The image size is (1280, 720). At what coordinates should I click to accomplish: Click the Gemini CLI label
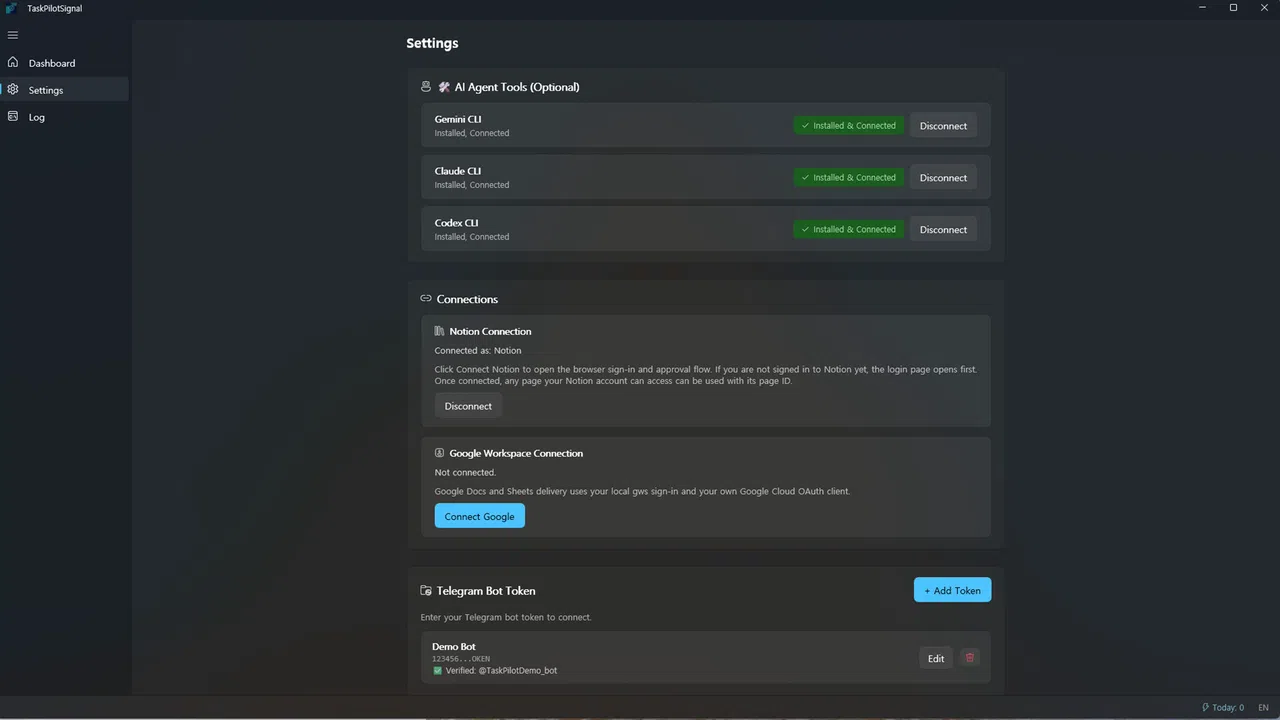point(458,119)
